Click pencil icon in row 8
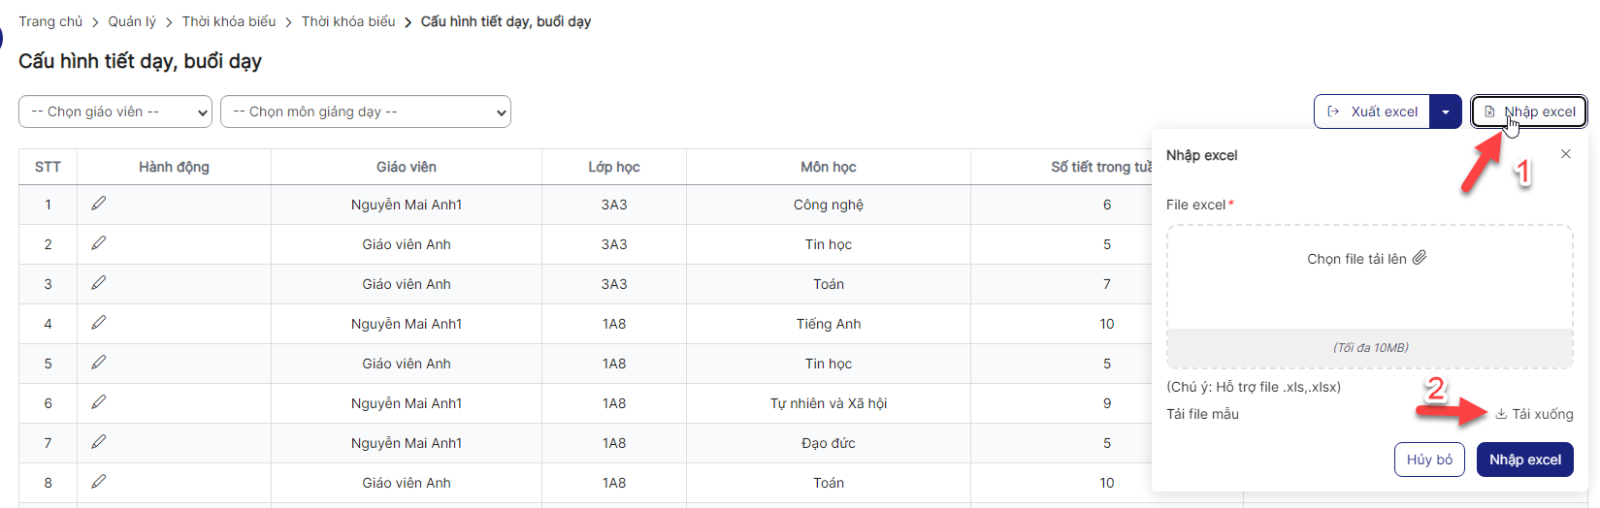1600x508 pixels. (x=98, y=482)
